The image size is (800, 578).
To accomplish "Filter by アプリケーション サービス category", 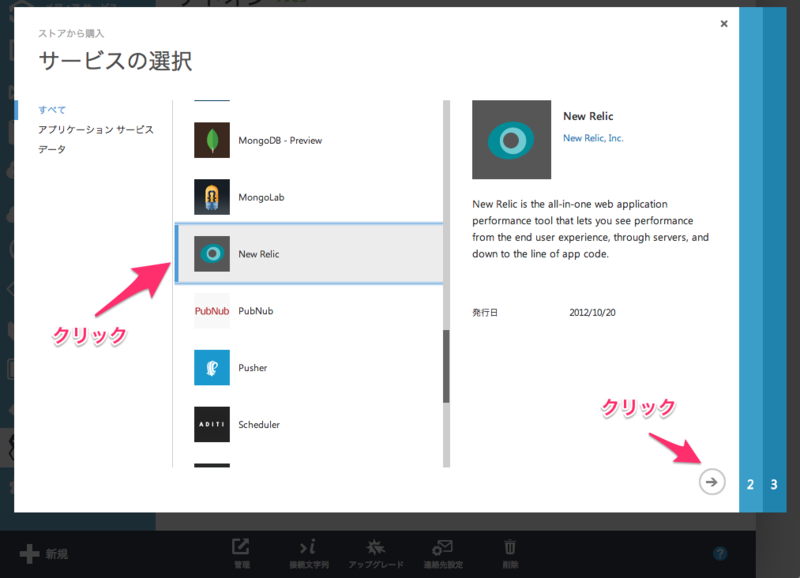I will click(95, 130).
